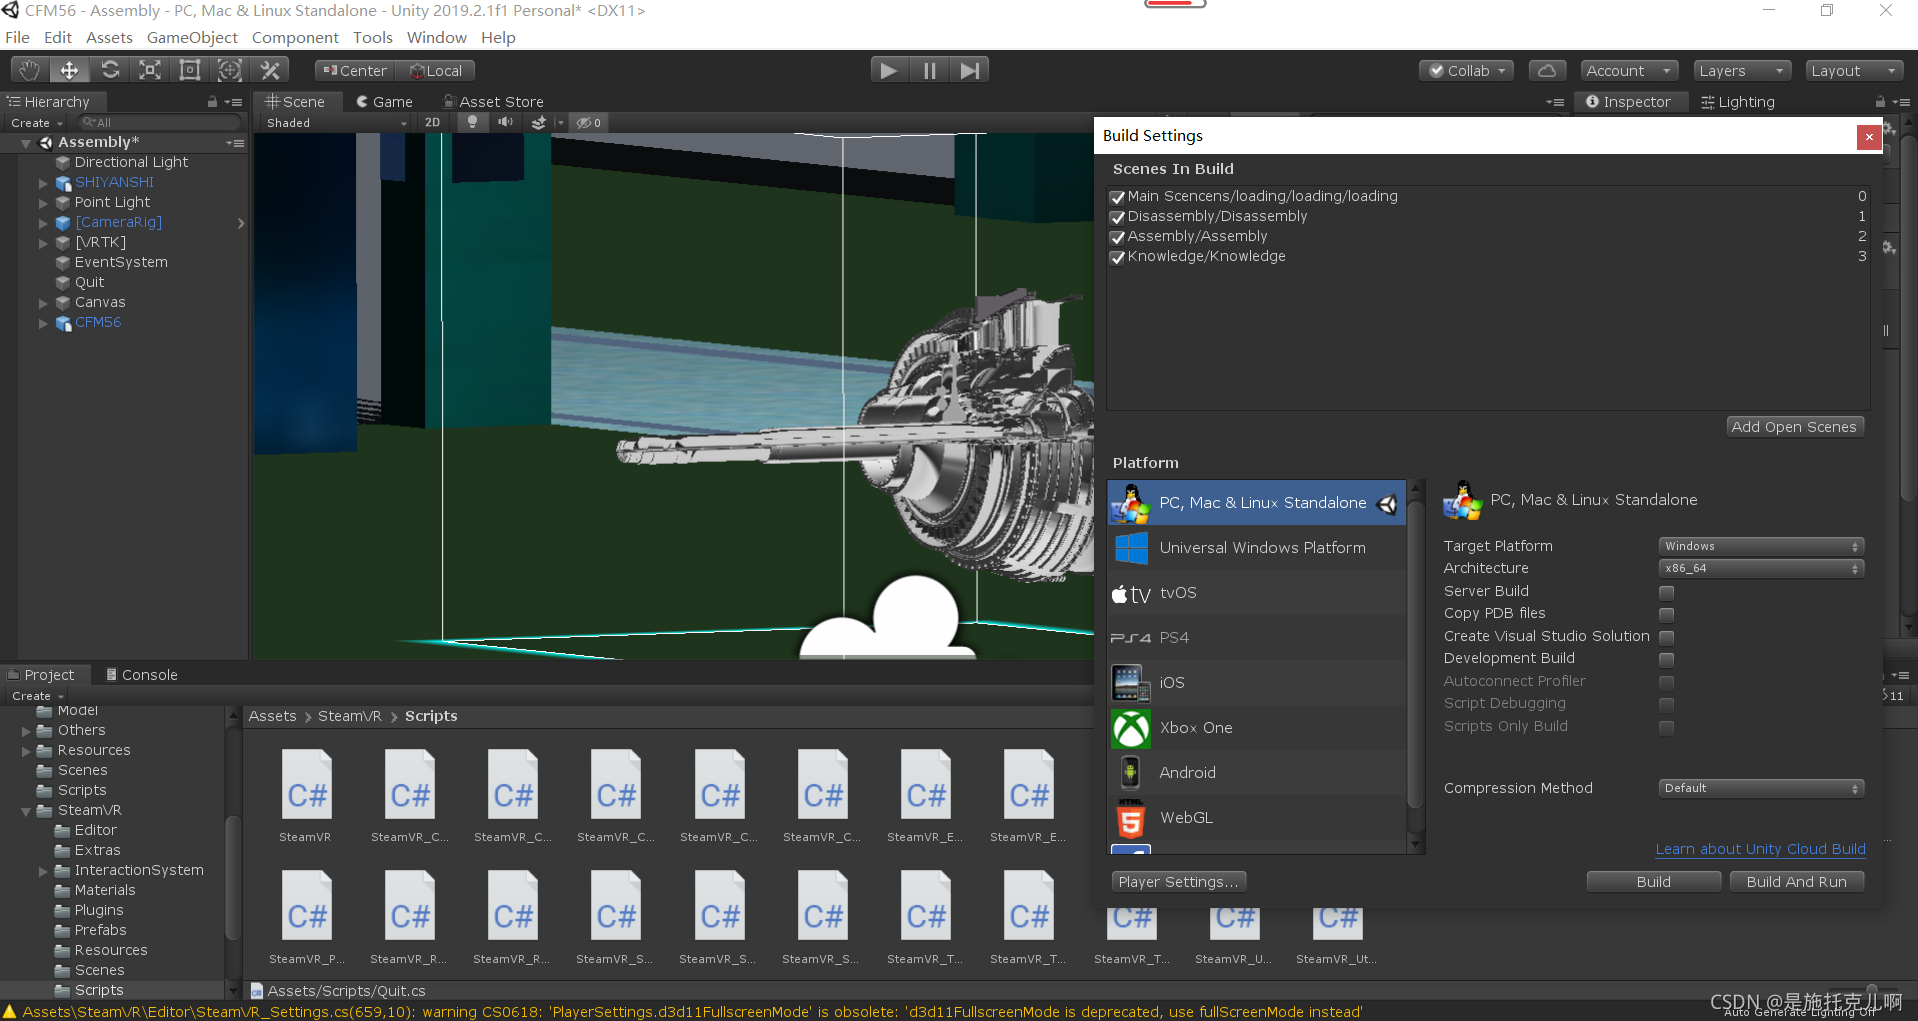Open scene effects image icon
Viewport: 1918px width, 1021px height.
(539, 122)
